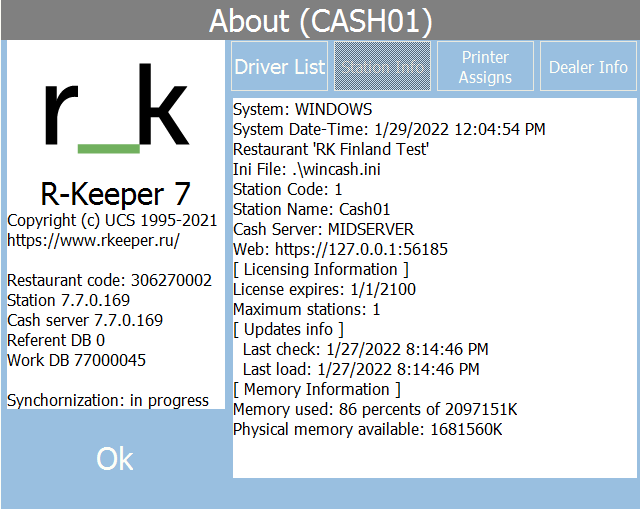This screenshot has height=509, width=640.
Task: Click the Ok button
Action: (115, 458)
